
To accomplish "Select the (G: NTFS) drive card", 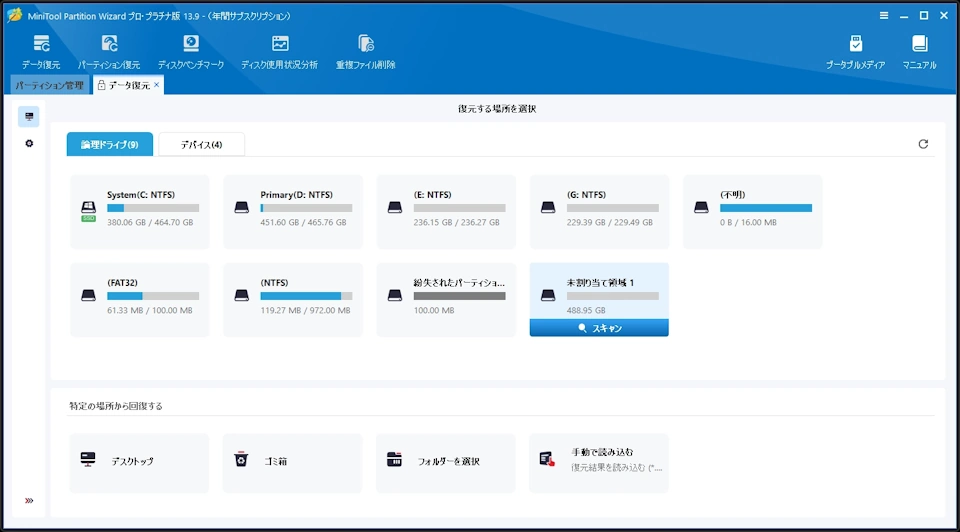I will click(599, 212).
